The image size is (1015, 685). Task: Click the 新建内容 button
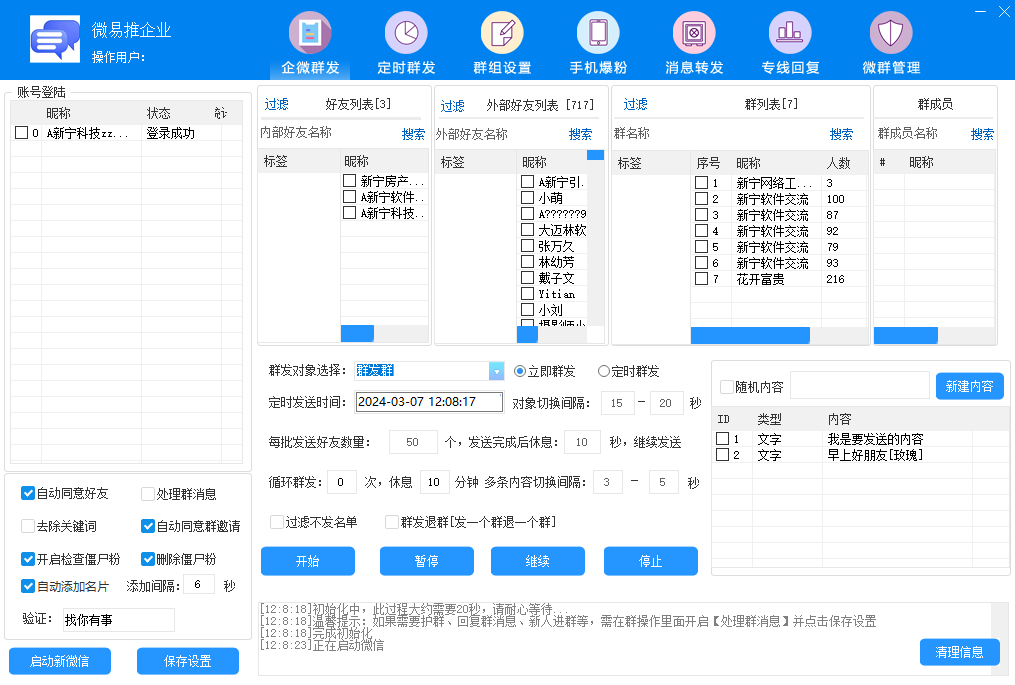(x=969, y=386)
